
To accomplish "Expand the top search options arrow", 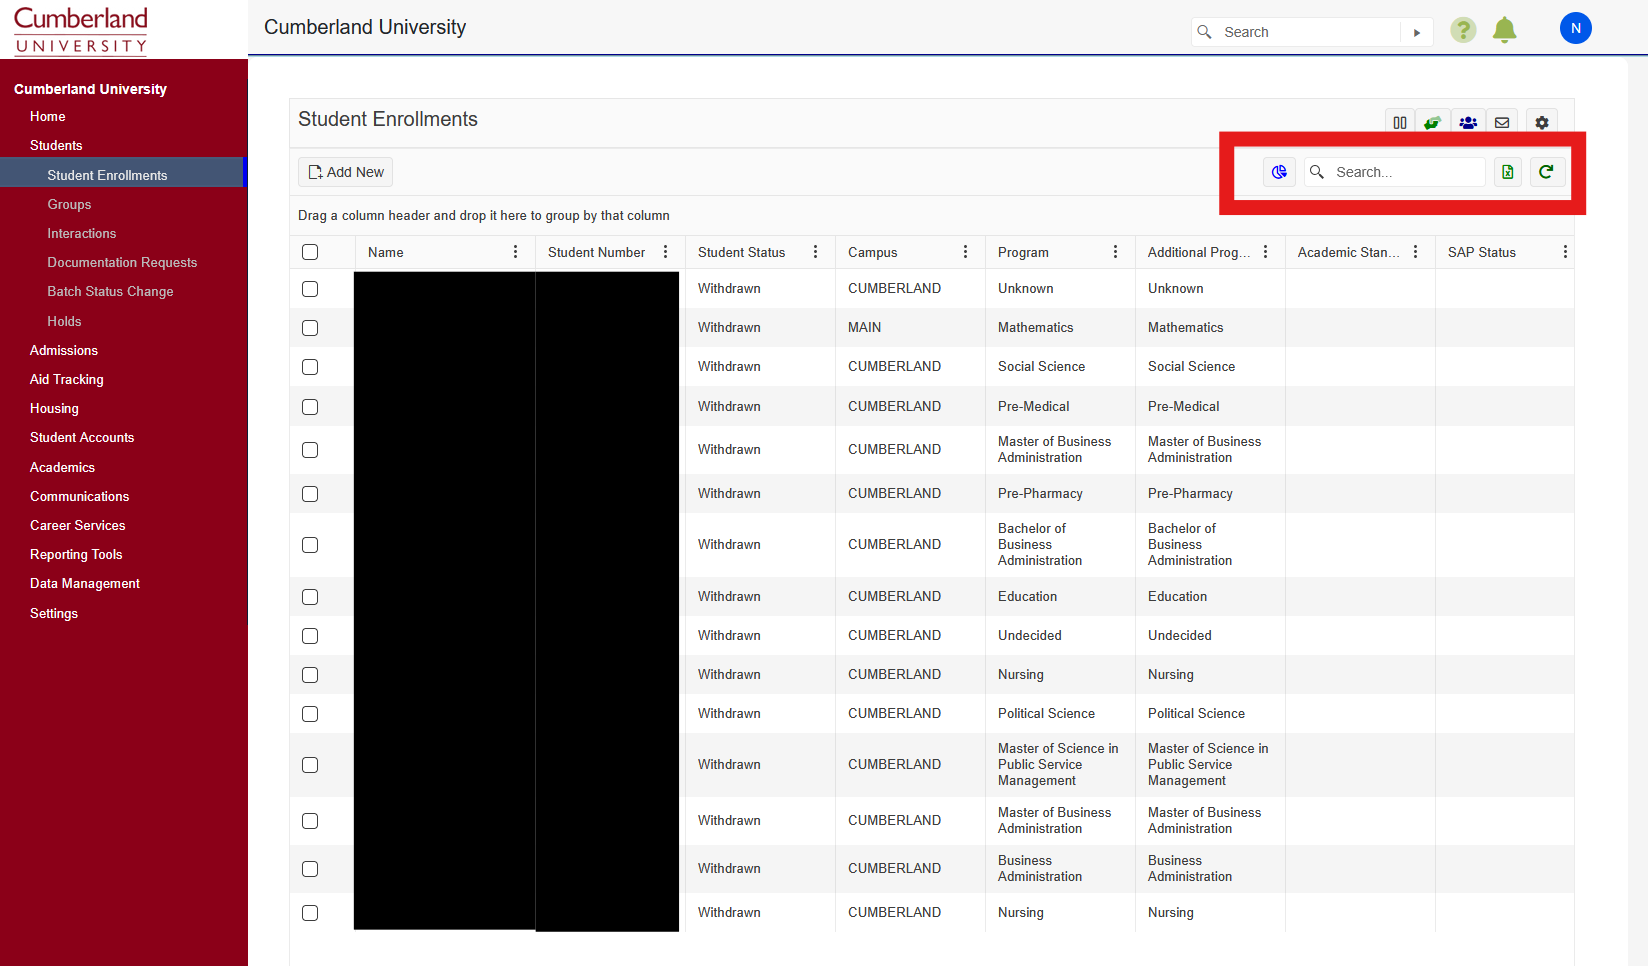I will click(1417, 32).
